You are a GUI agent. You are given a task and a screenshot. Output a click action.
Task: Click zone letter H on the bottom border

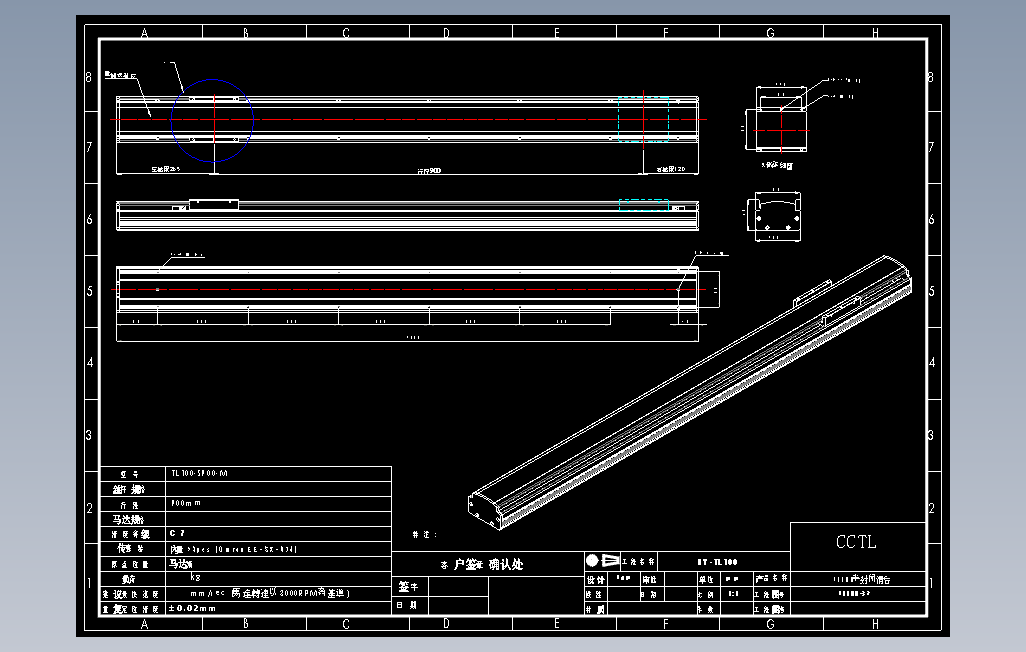pos(876,624)
